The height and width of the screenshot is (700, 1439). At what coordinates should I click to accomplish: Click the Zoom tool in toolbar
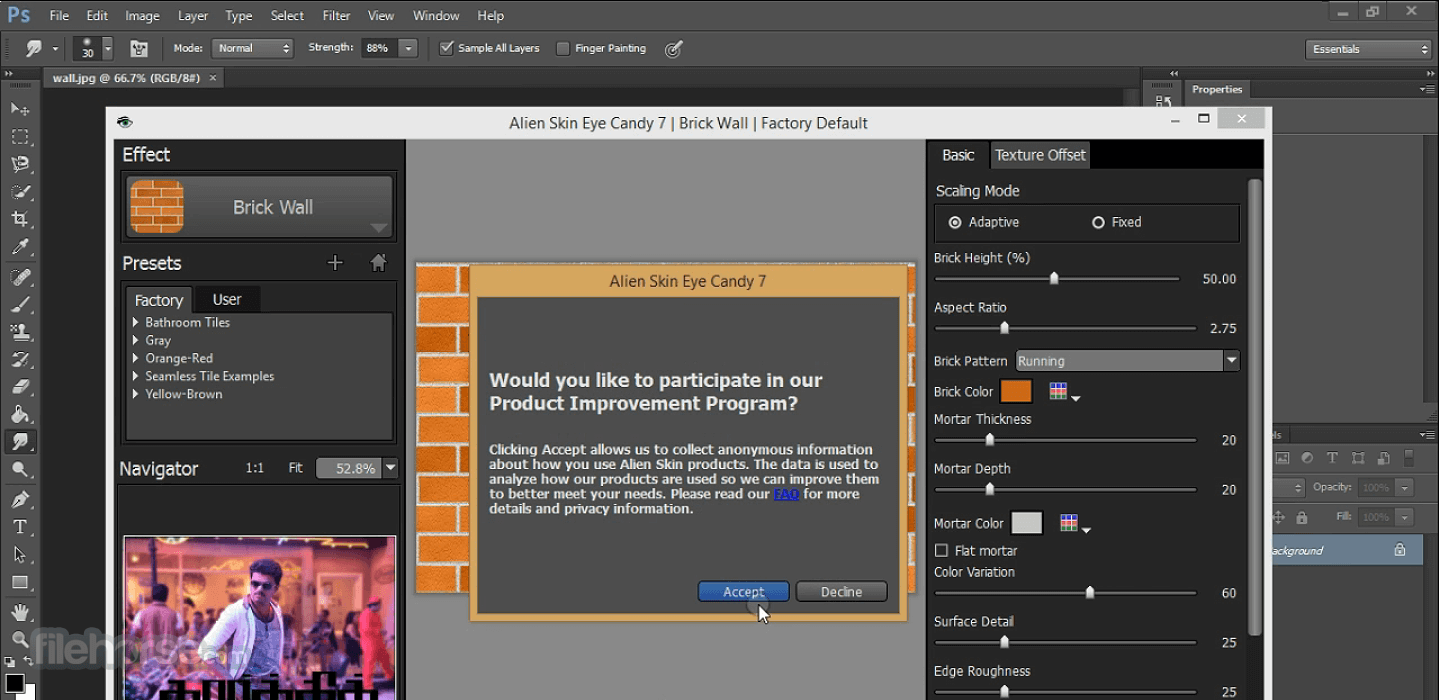(x=20, y=639)
